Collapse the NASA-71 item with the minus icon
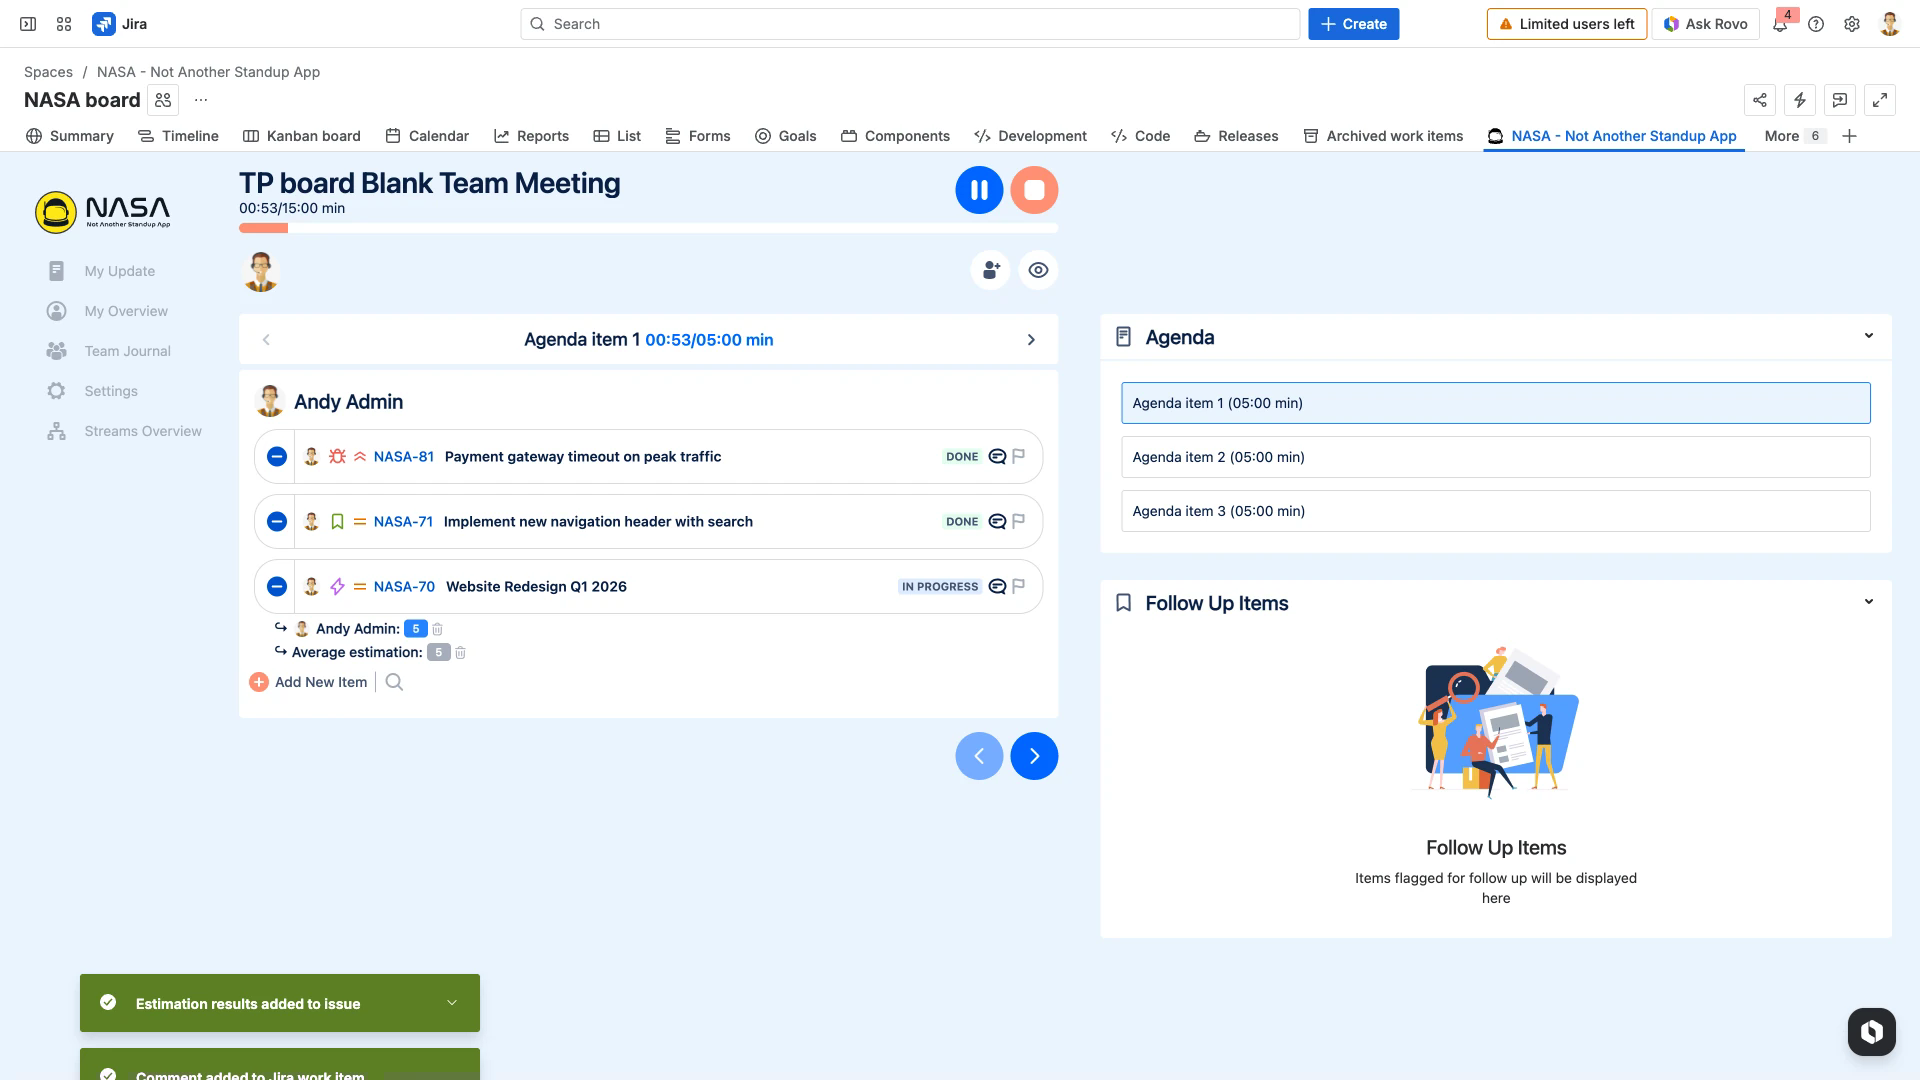The width and height of the screenshot is (1920, 1080). [276, 521]
